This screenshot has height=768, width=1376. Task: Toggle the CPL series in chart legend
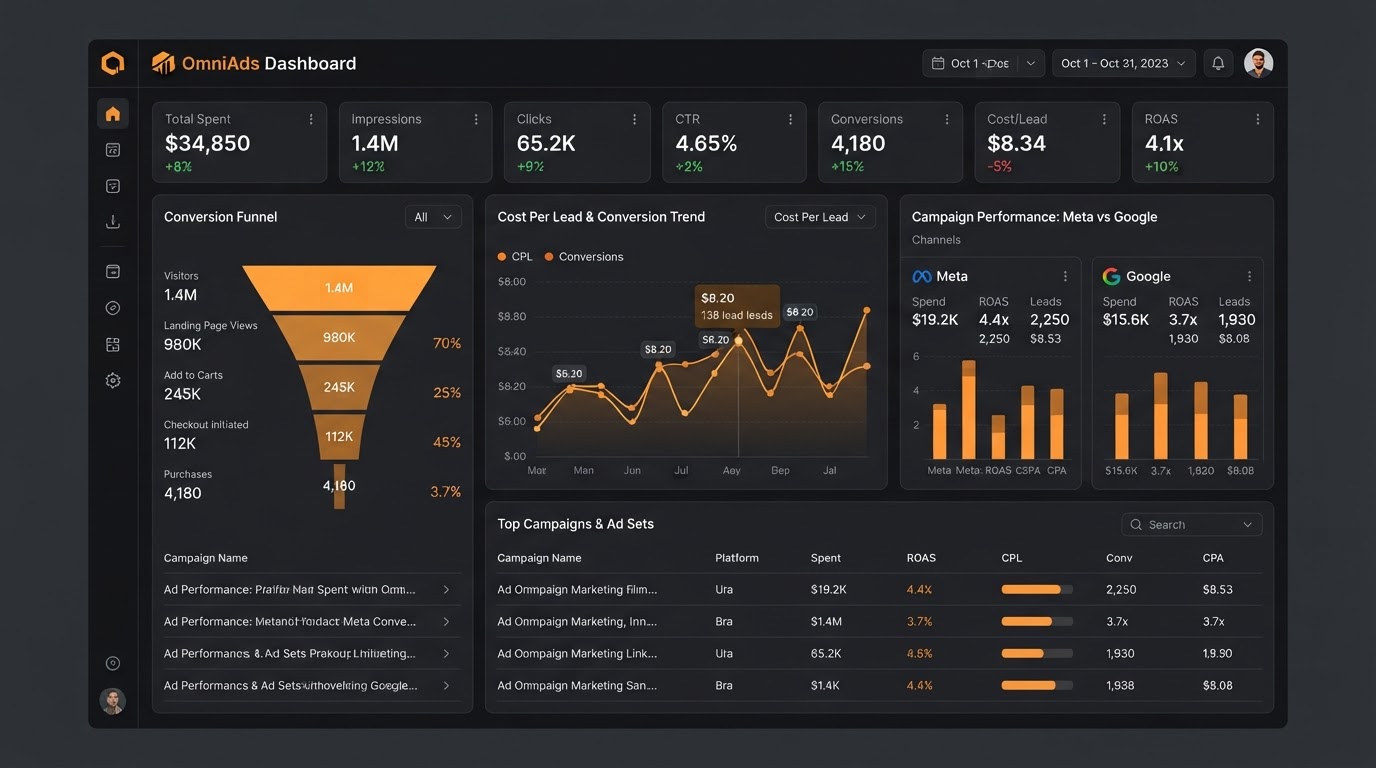point(515,257)
